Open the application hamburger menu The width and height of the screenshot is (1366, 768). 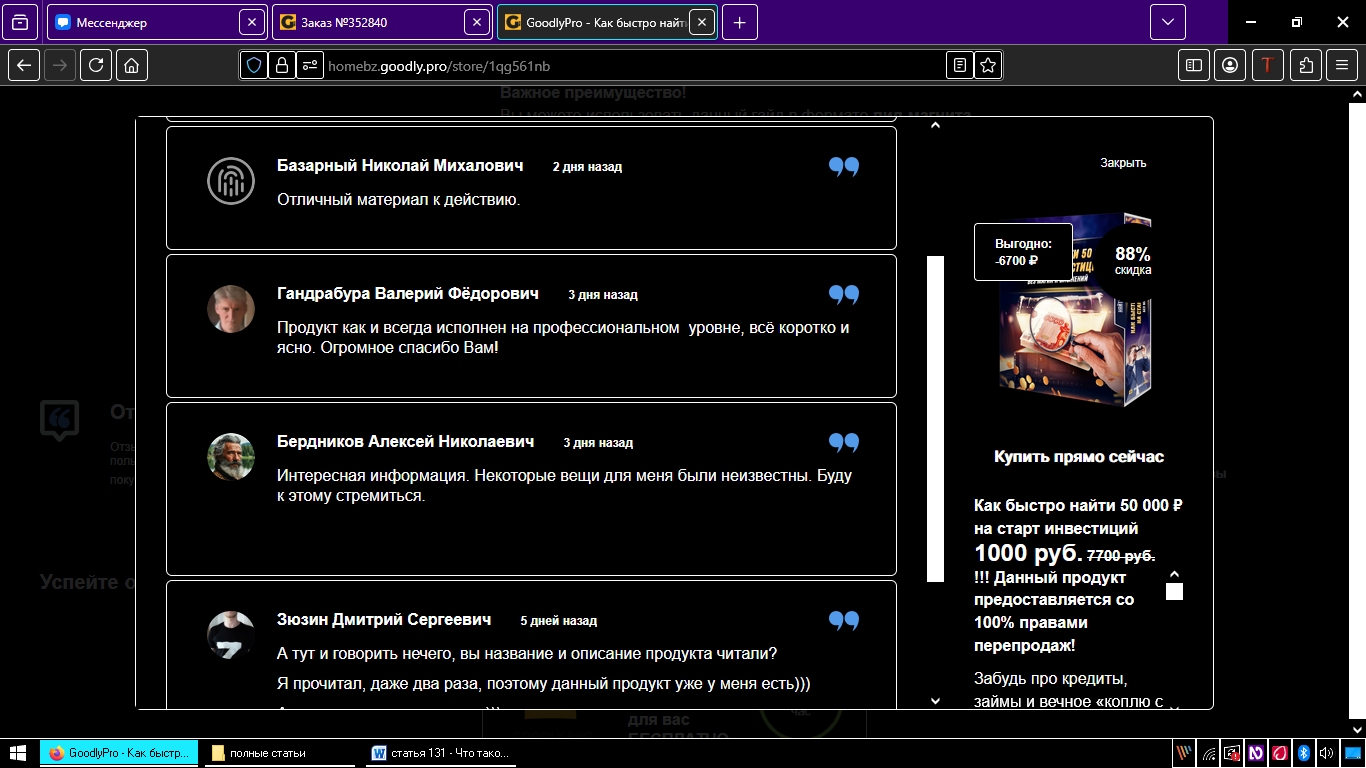coord(1342,65)
